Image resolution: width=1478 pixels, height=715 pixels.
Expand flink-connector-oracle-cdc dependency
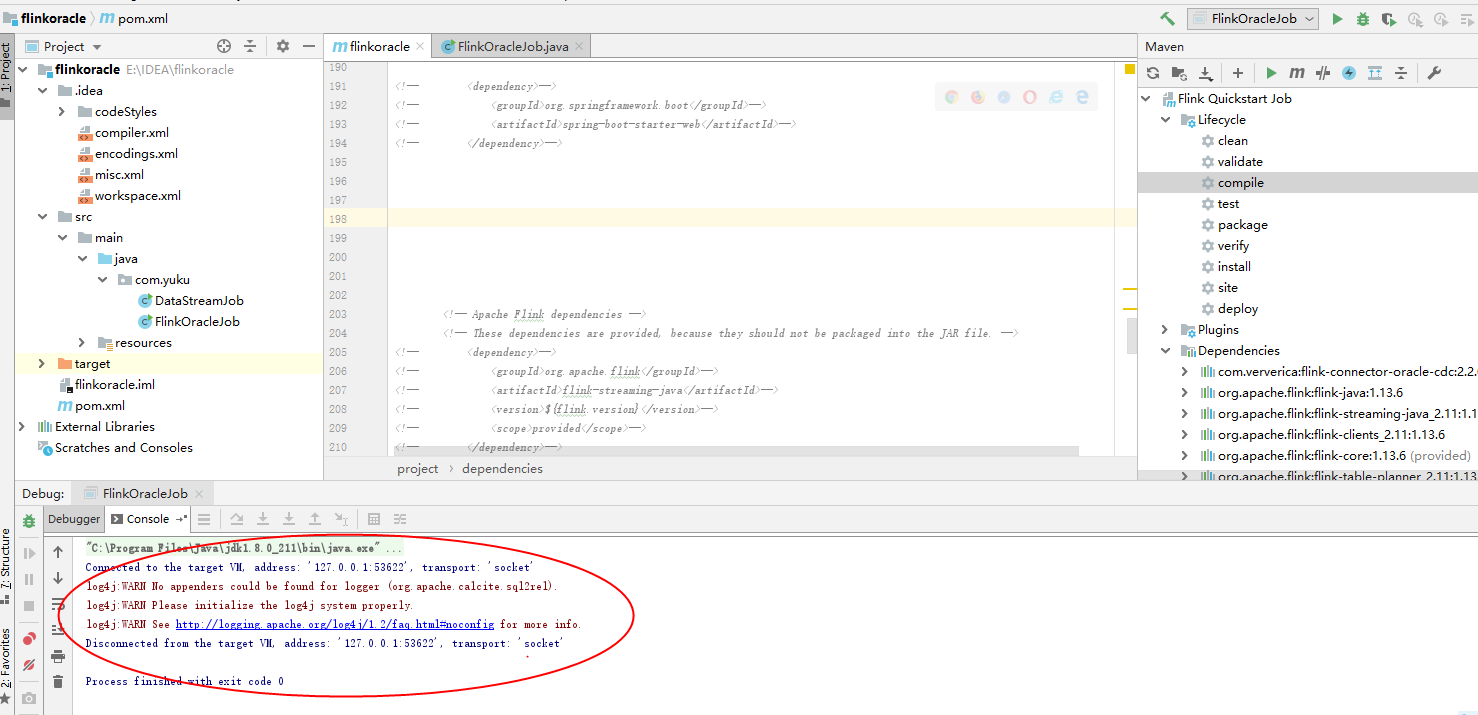point(1185,372)
